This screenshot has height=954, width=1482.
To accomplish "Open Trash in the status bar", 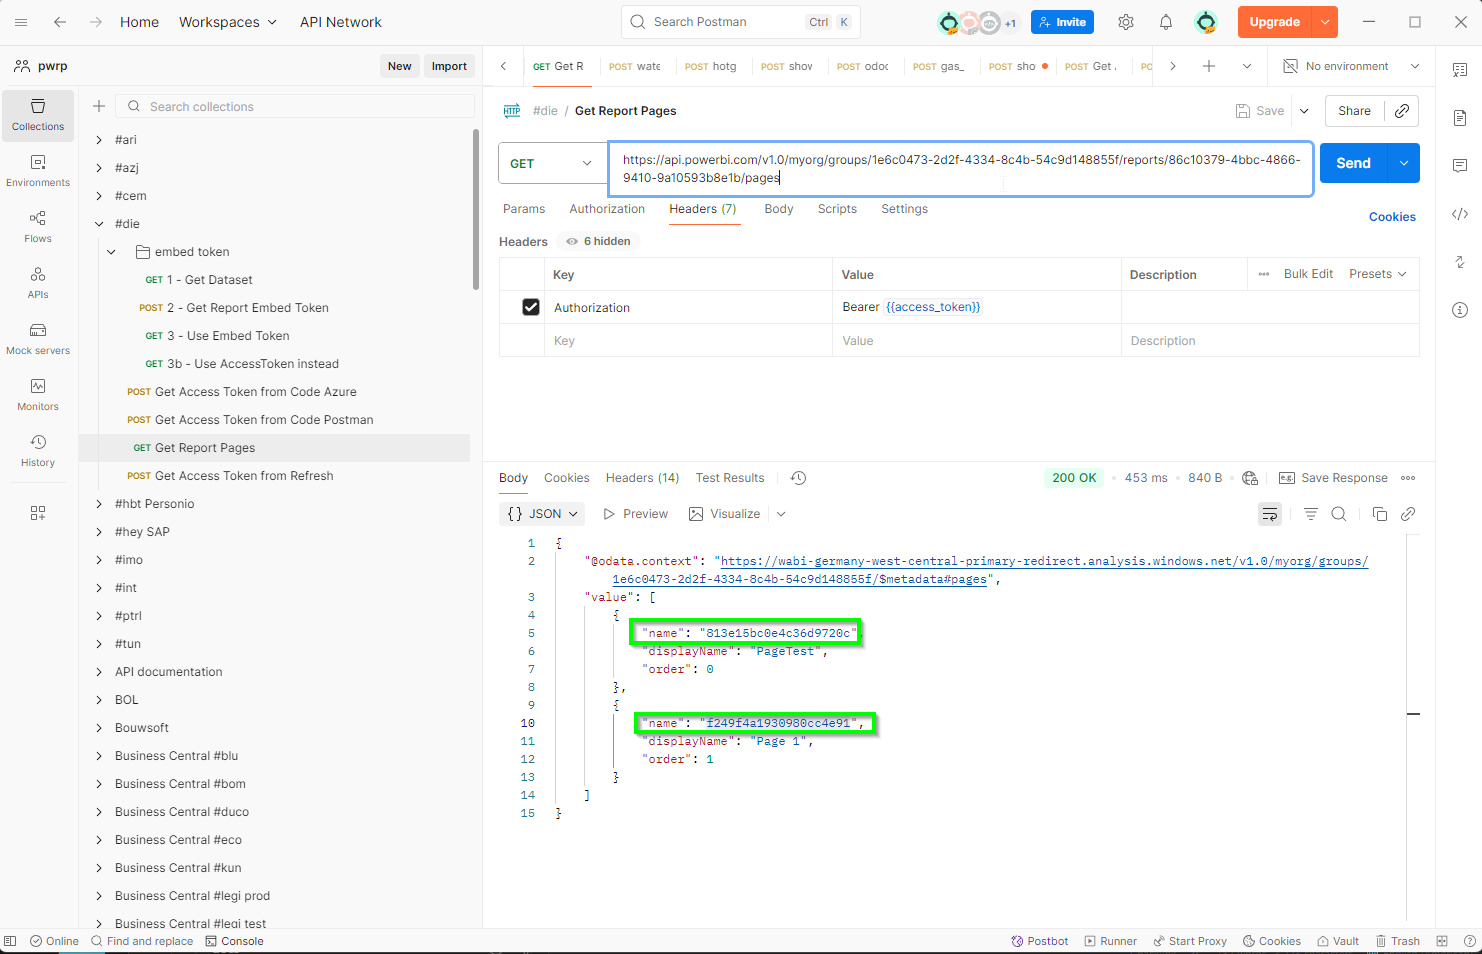I will click(1398, 941).
